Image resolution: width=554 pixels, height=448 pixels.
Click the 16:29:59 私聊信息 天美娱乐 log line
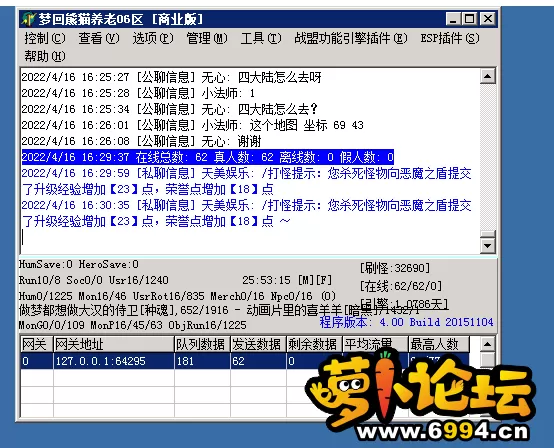[x=246, y=181]
